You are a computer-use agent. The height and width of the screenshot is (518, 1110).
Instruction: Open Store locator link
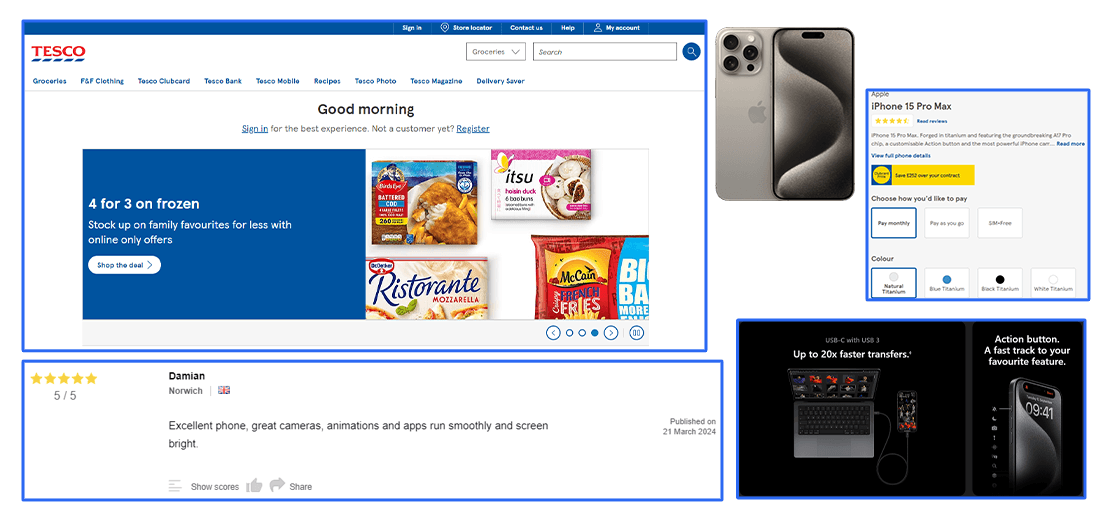pos(472,28)
